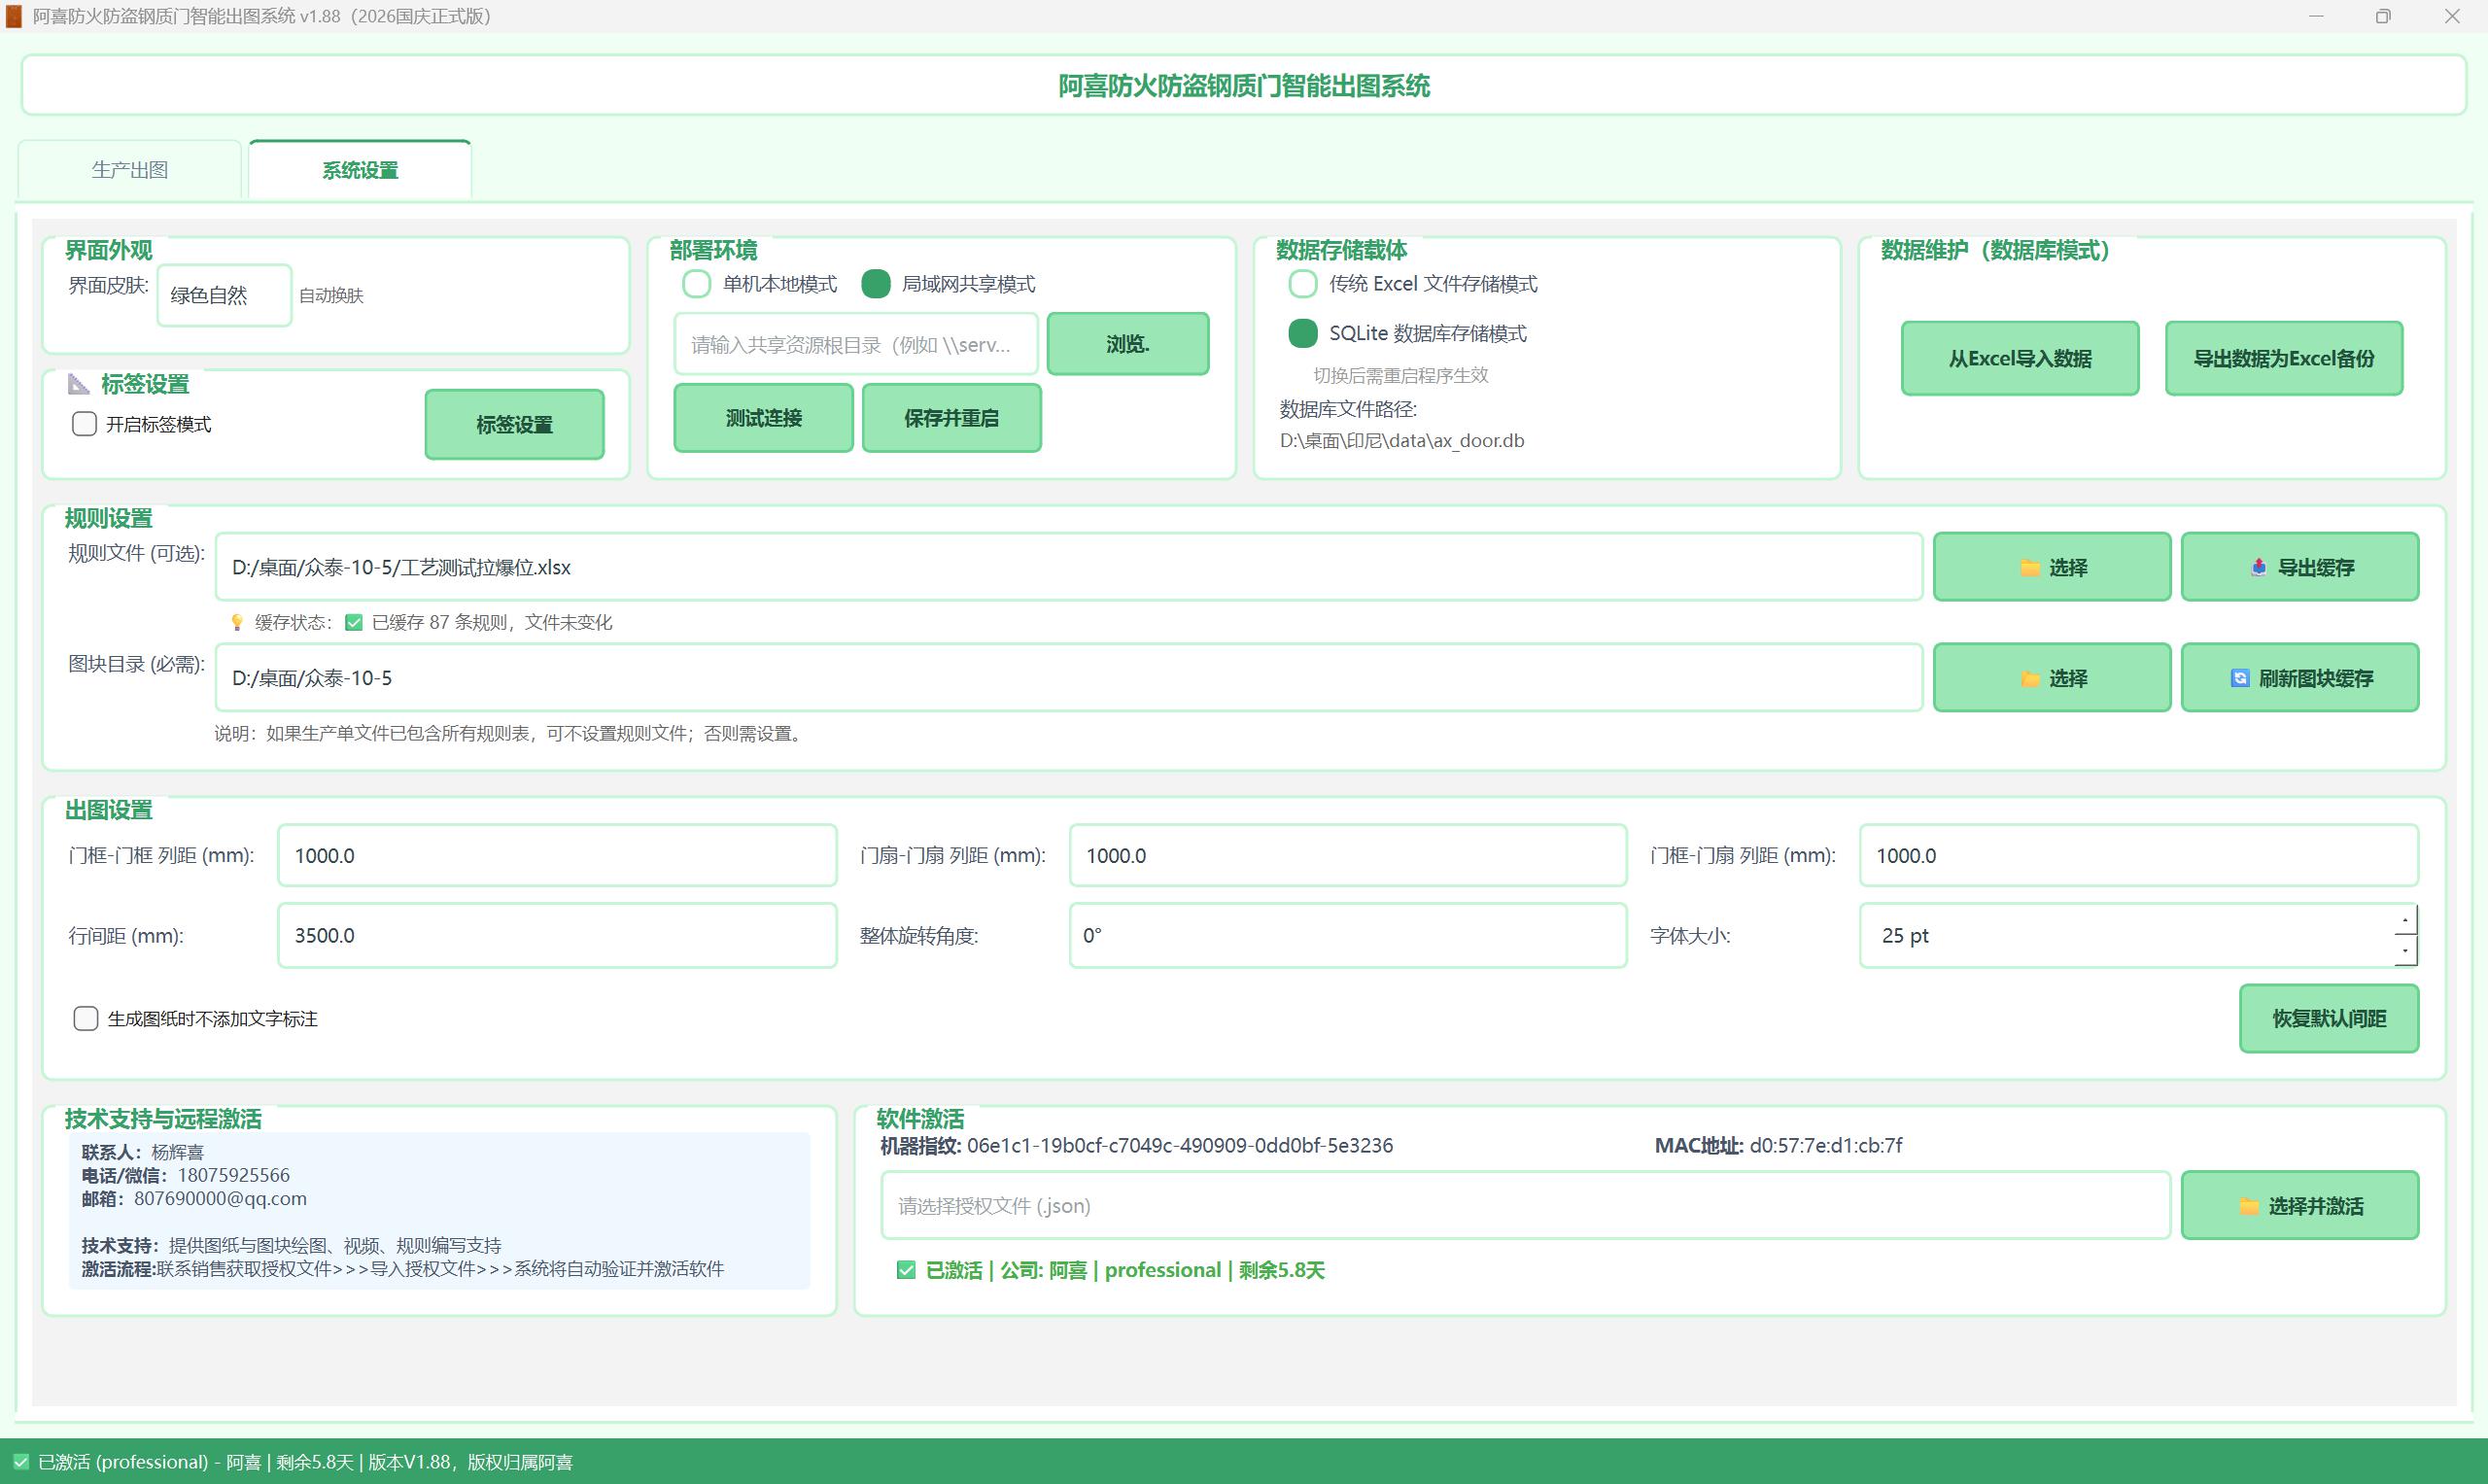The width and height of the screenshot is (2488, 1484).
Task: Click folder icon 选择 for 规则文件
Action: (2052, 567)
